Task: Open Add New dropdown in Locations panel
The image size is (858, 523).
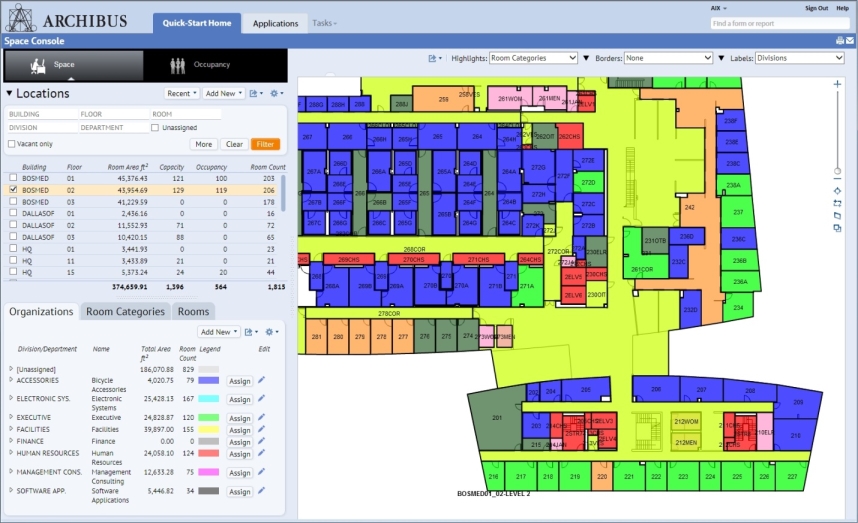Action: pyautogui.click(x=223, y=94)
